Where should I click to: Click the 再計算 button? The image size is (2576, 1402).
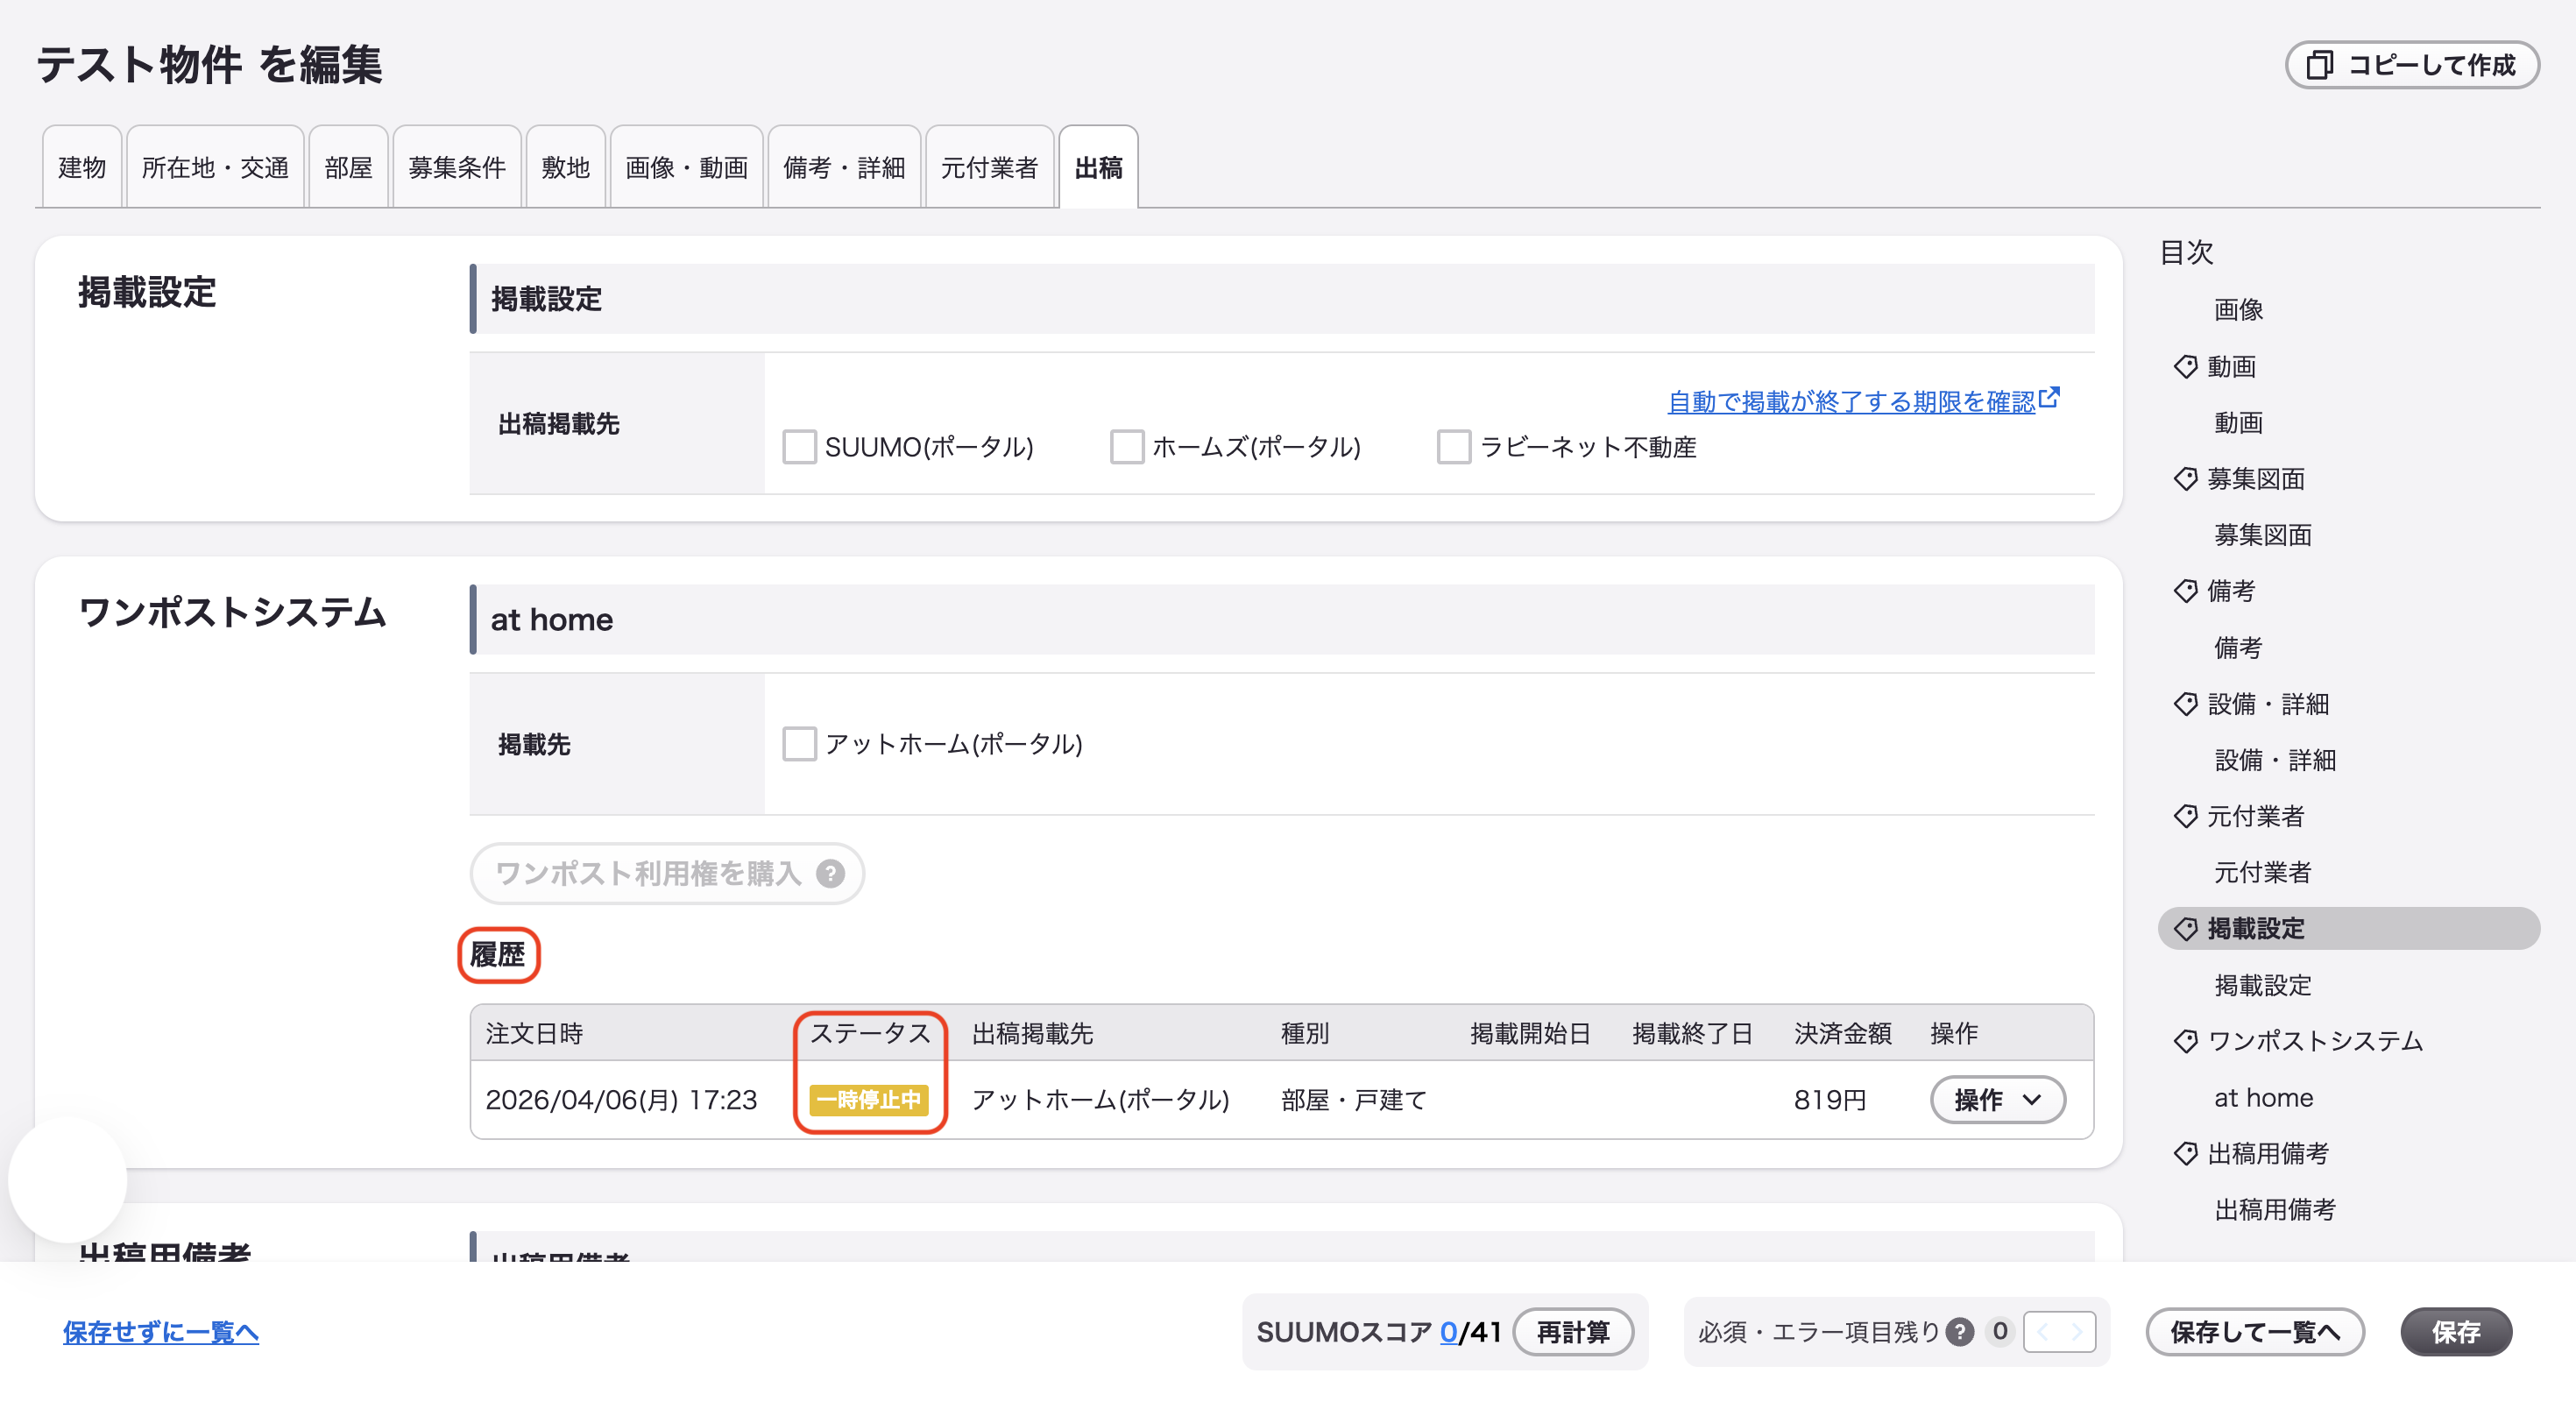[x=1573, y=1332]
